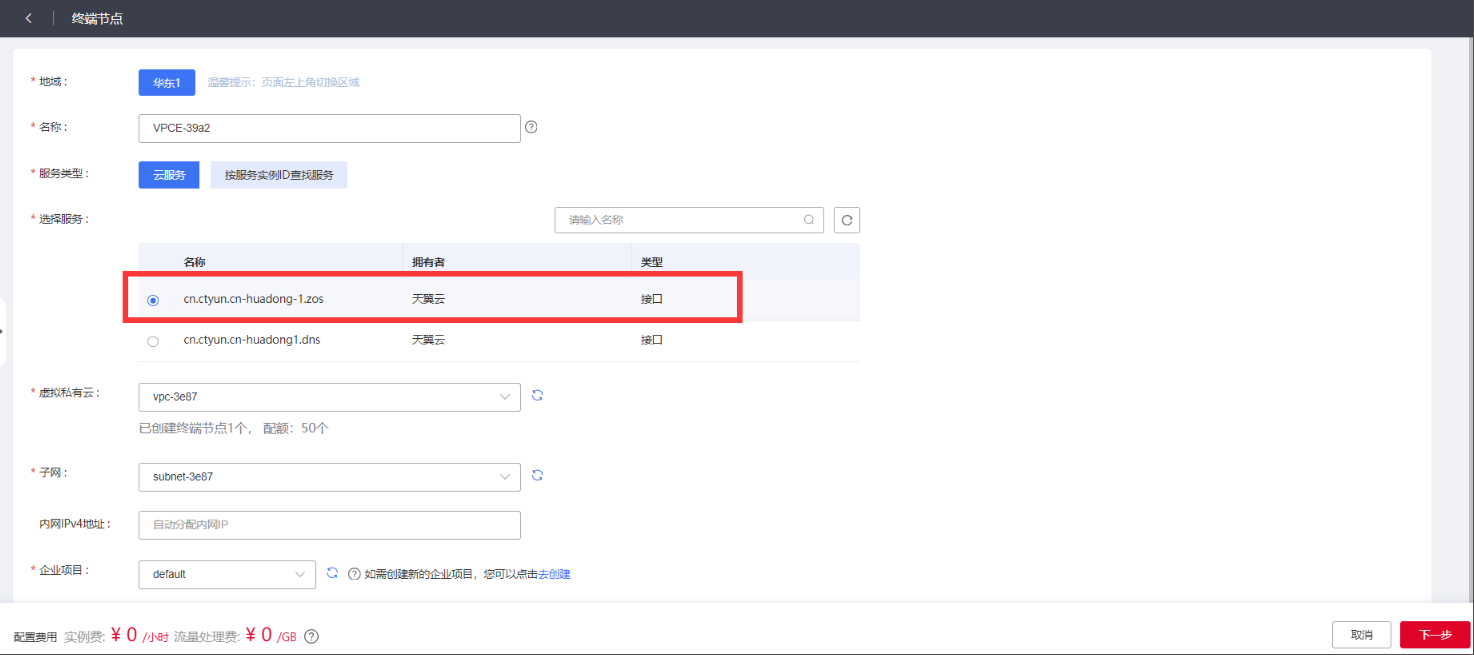1474x655 pixels.
Task: Open the 去创建 link
Action: coord(554,574)
